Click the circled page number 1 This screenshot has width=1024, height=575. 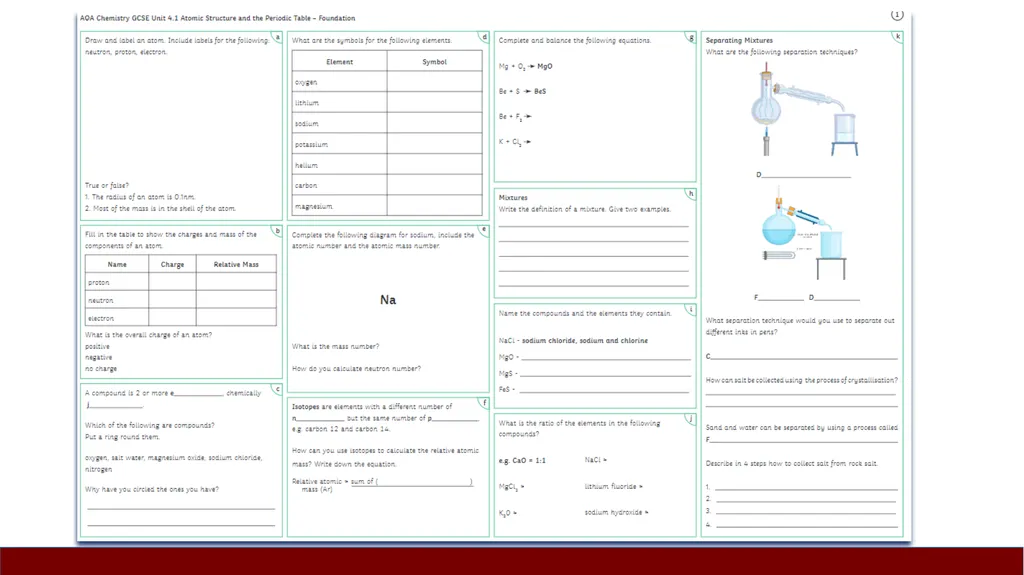point(897,15)
